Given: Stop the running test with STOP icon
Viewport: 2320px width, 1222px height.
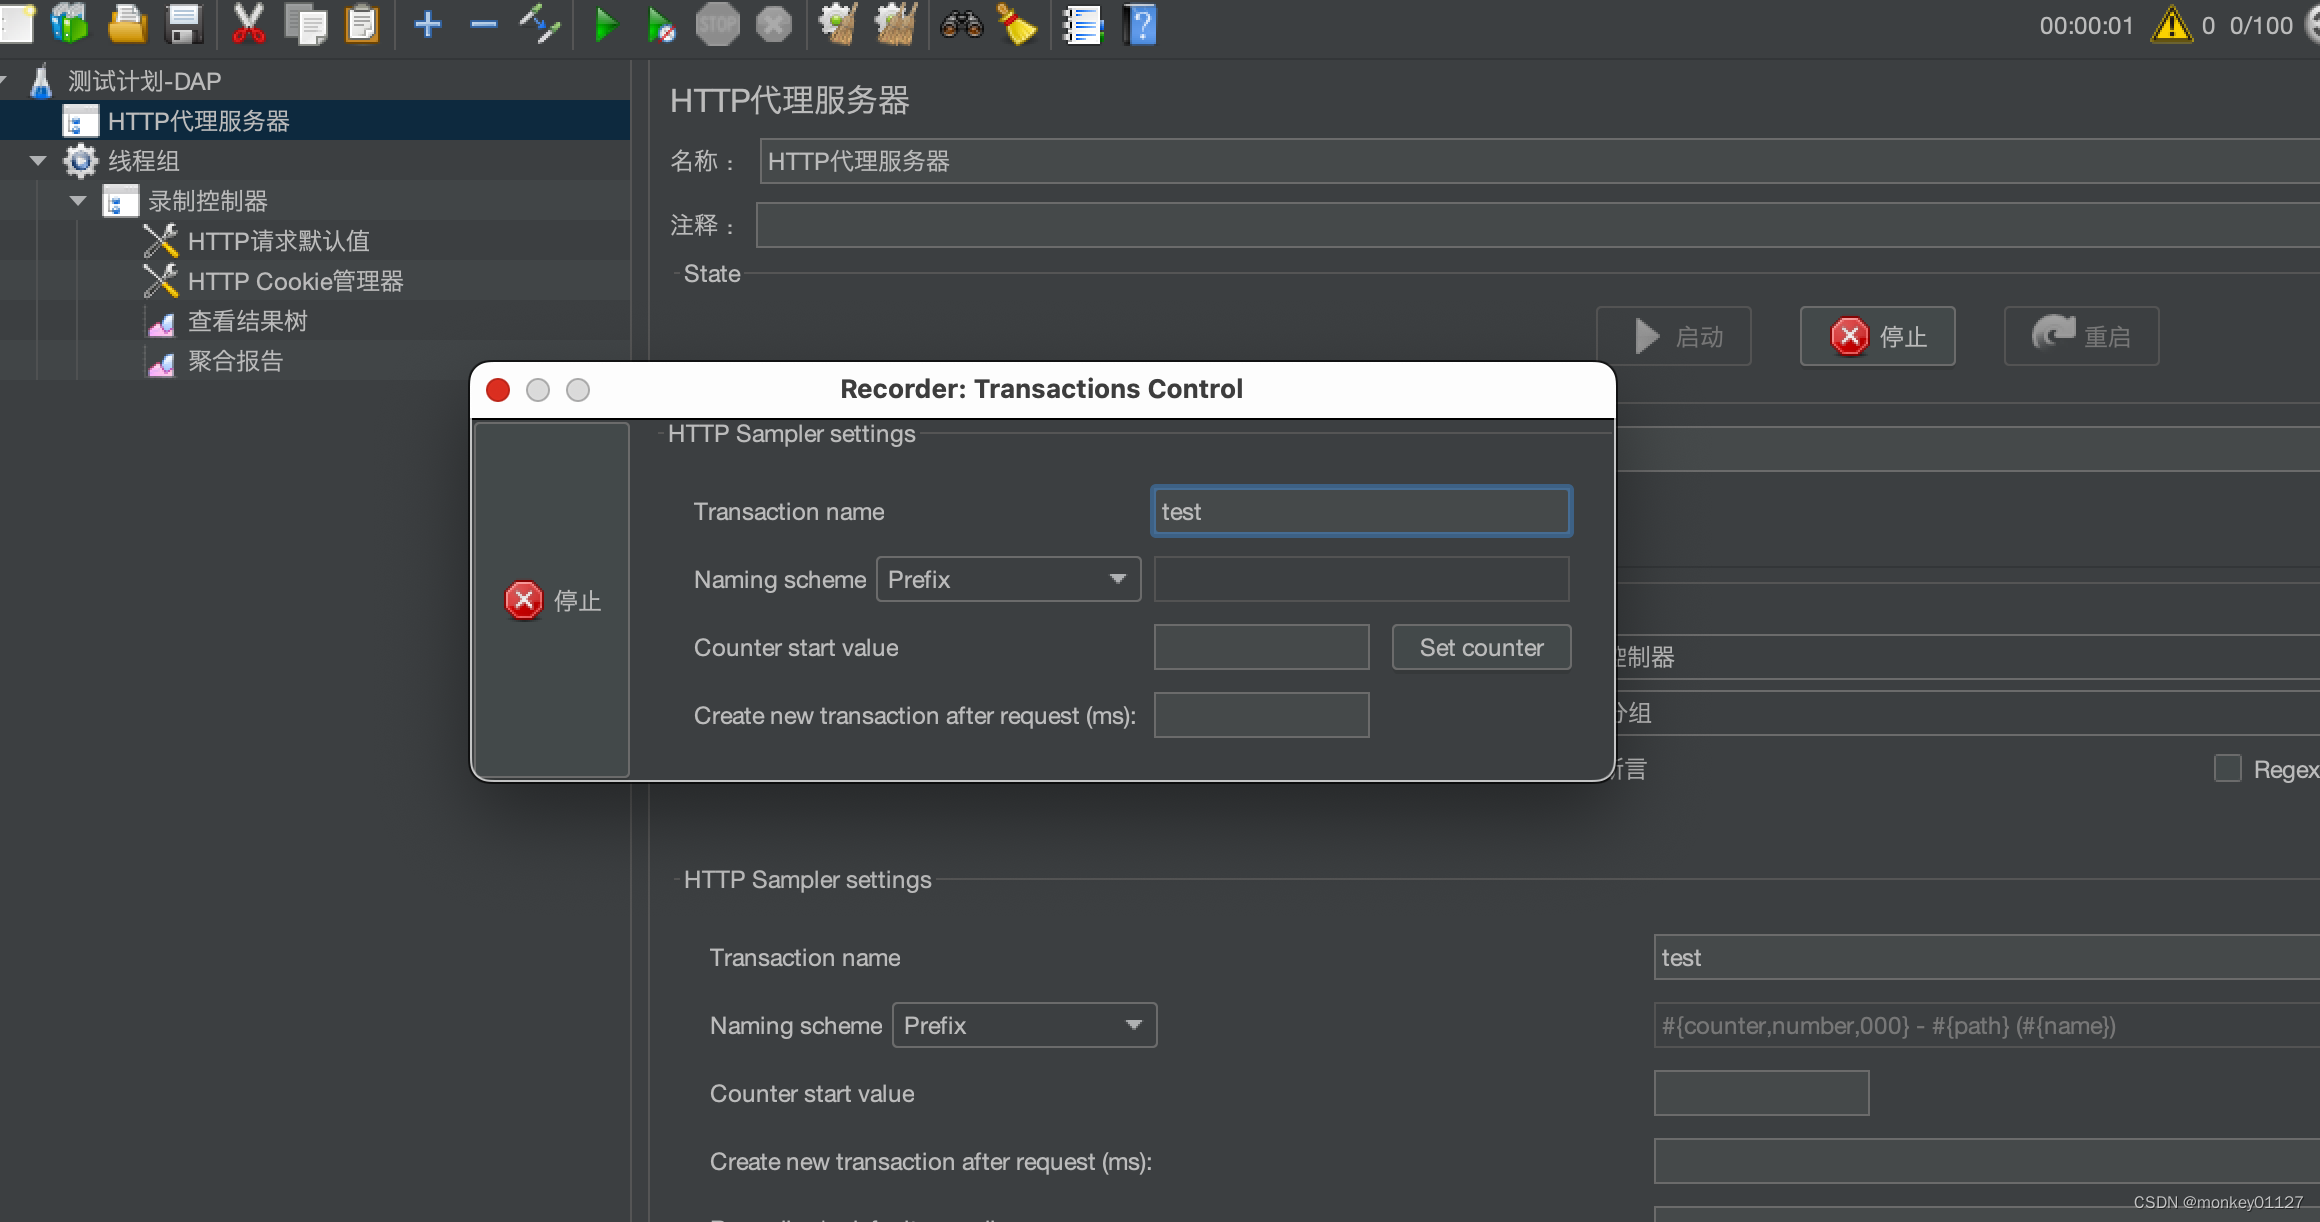Looking at the screenshot, I should (x=717, y=24).
